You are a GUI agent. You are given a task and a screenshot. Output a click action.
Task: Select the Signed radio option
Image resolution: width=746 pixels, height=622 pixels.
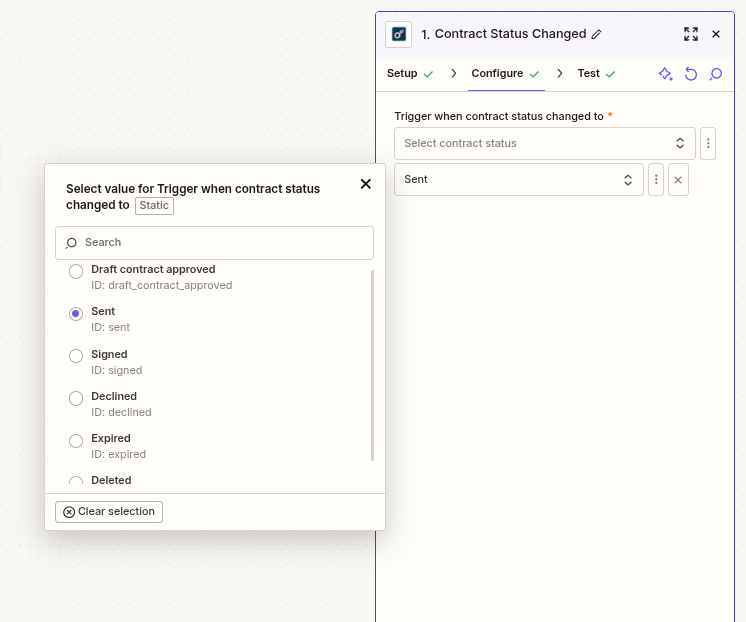tap(76, 356)
